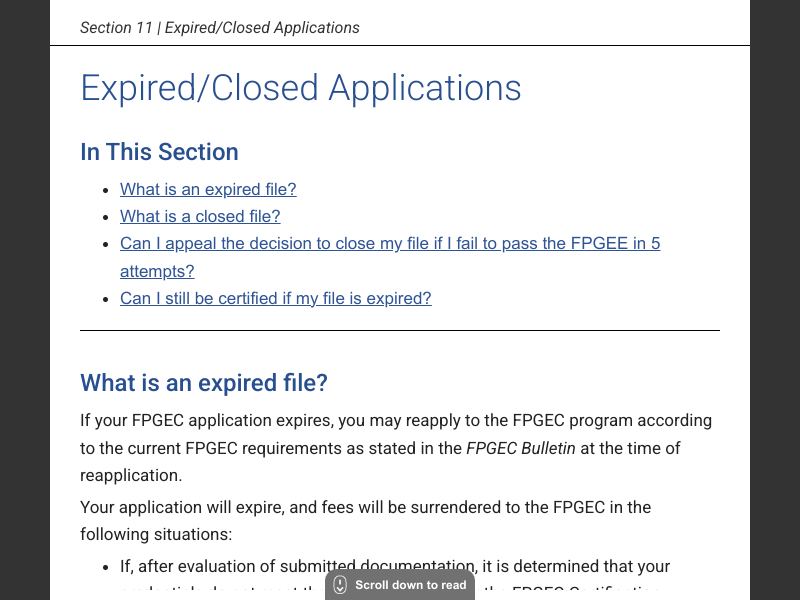Click the "Expired/Closed Applications" main title
800x600 pixels.
point(300,88)
